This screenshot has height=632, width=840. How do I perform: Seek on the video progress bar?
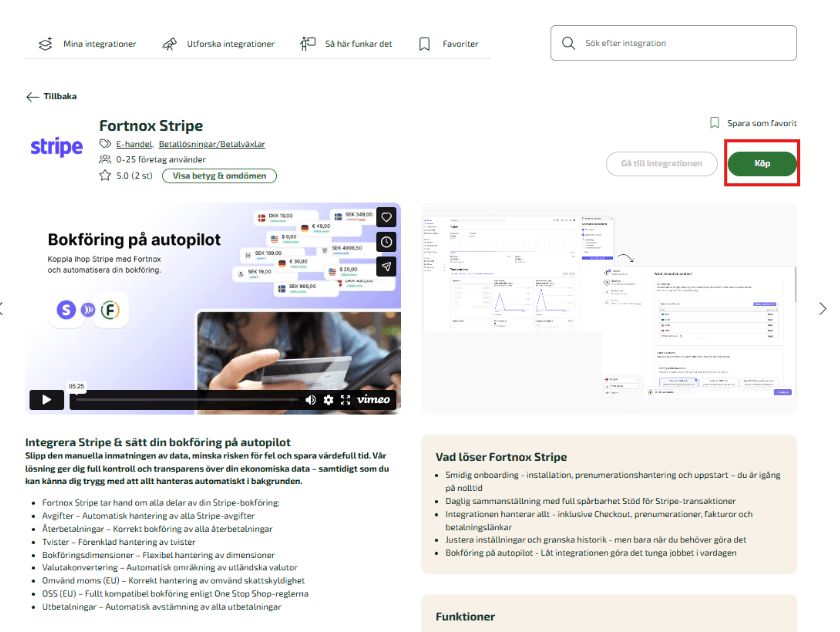[185, 400]
